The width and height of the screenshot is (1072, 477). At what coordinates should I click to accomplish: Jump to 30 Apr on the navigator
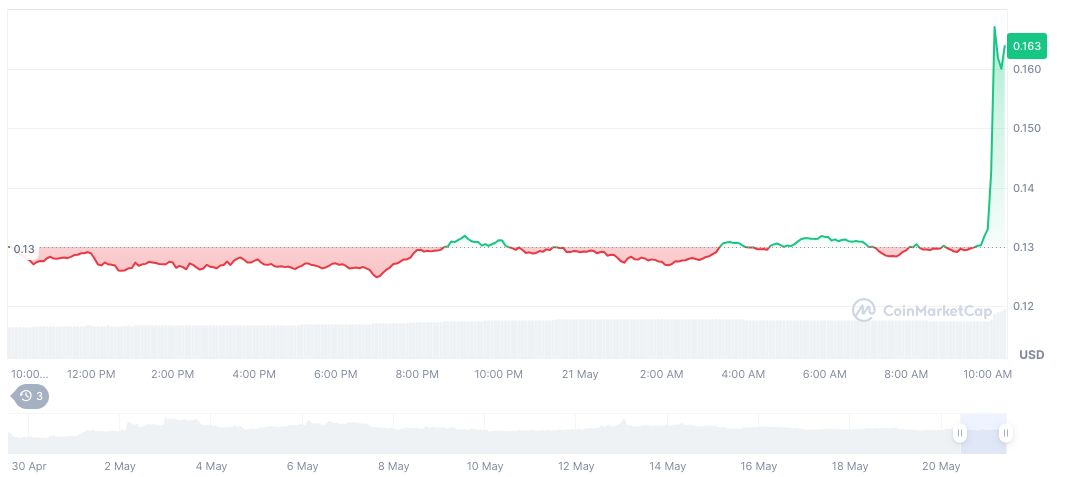(30, 466)
